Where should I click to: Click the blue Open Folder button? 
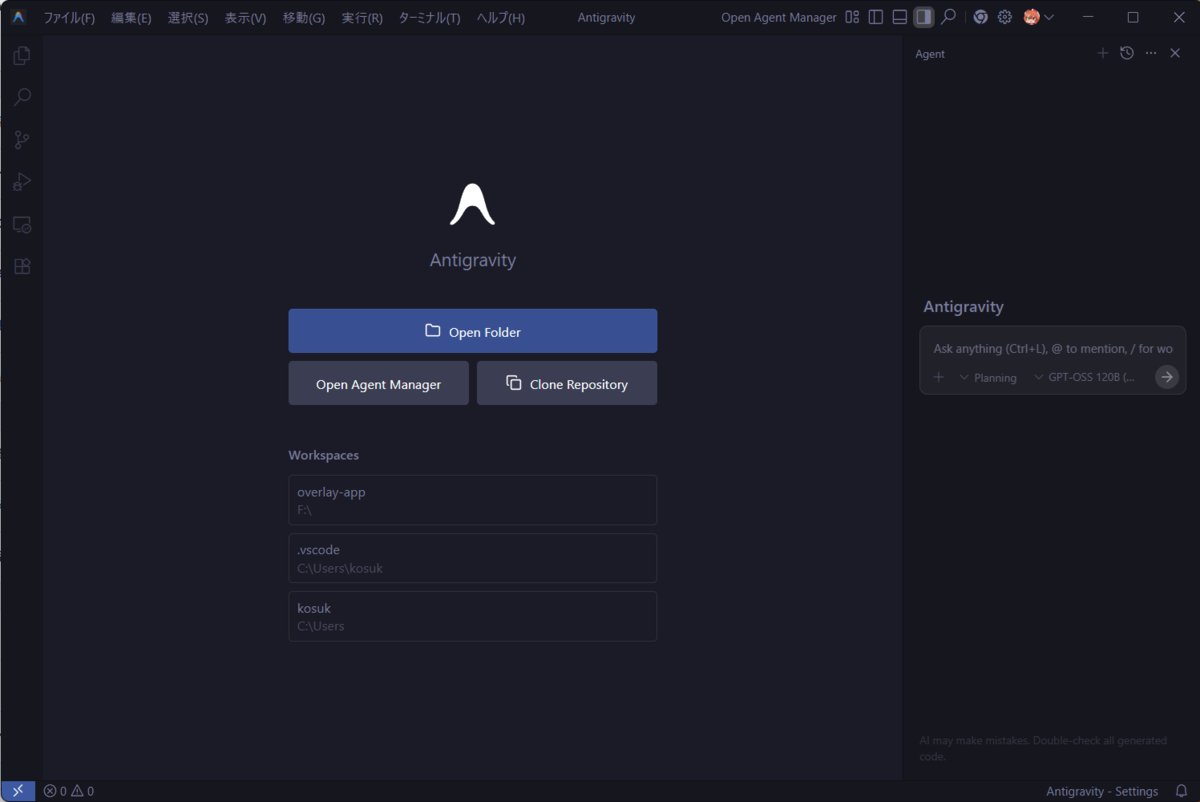[x=473, y=331]
